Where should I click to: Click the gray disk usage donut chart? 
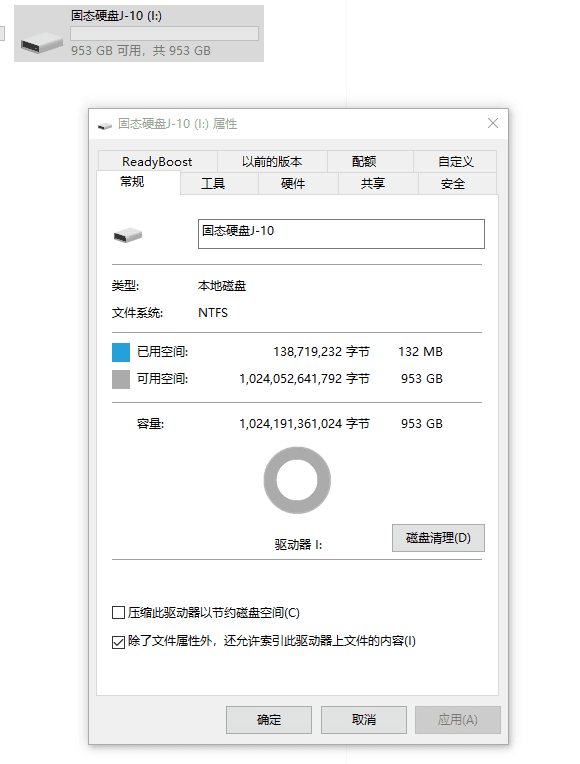[x=297, y=480]
